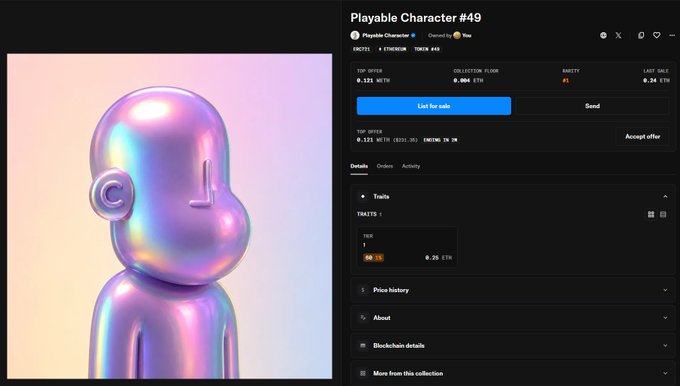Open the owner profile link You

point(467,36)
